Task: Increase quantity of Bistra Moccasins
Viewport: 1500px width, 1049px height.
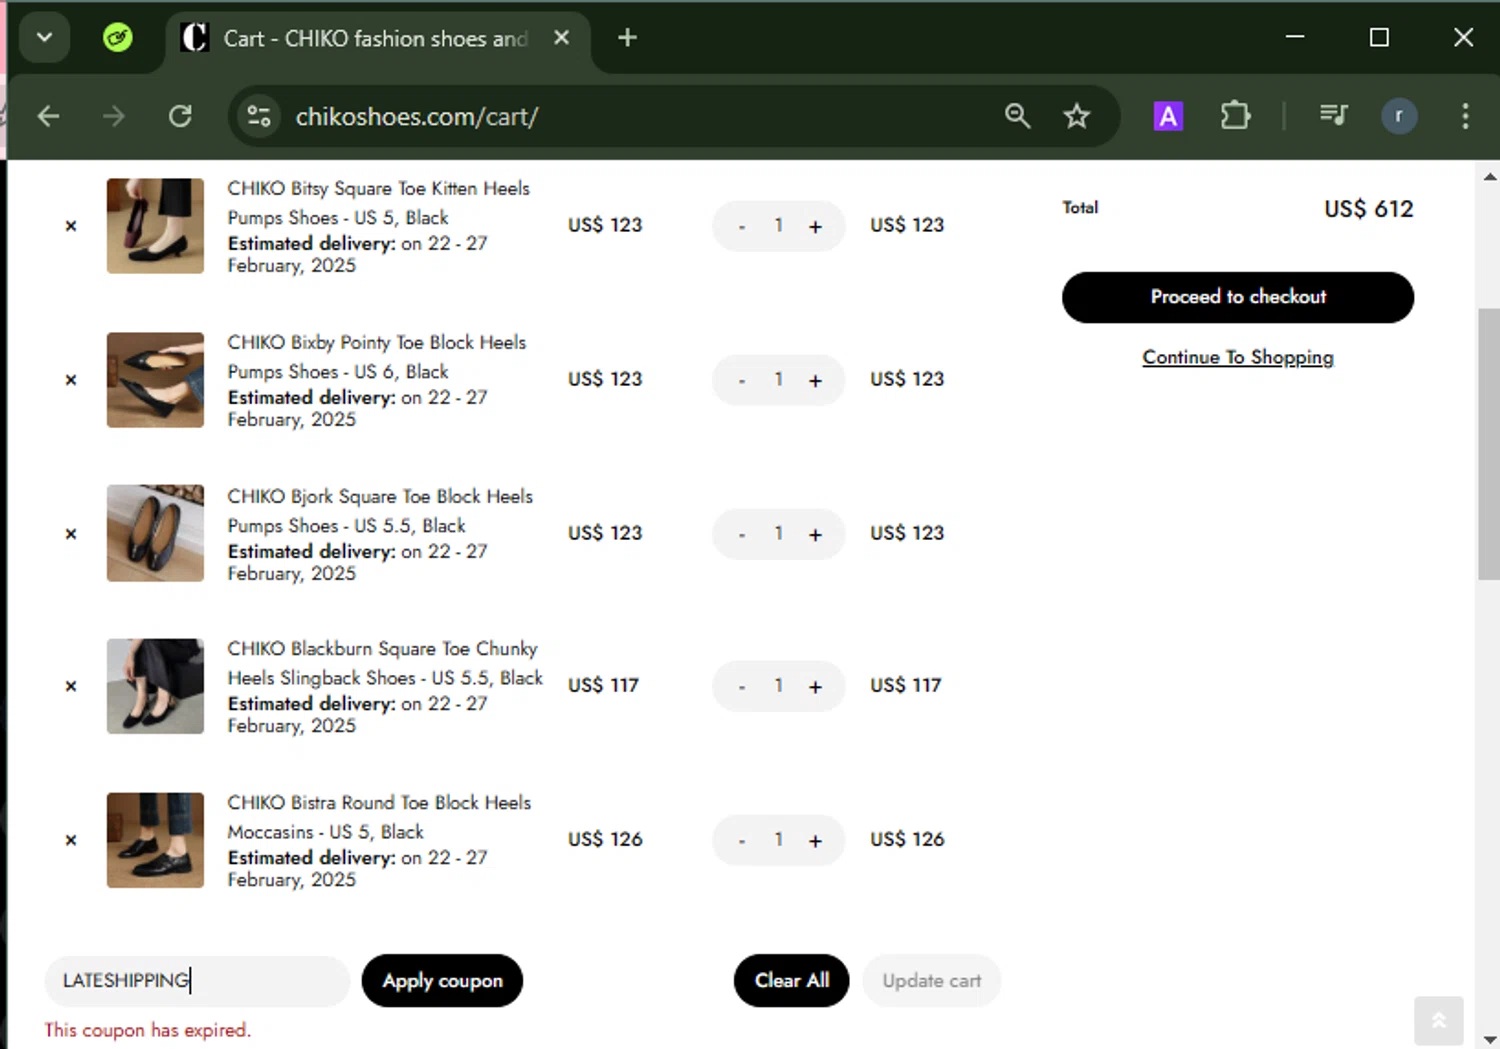Action: coord(815,841)
